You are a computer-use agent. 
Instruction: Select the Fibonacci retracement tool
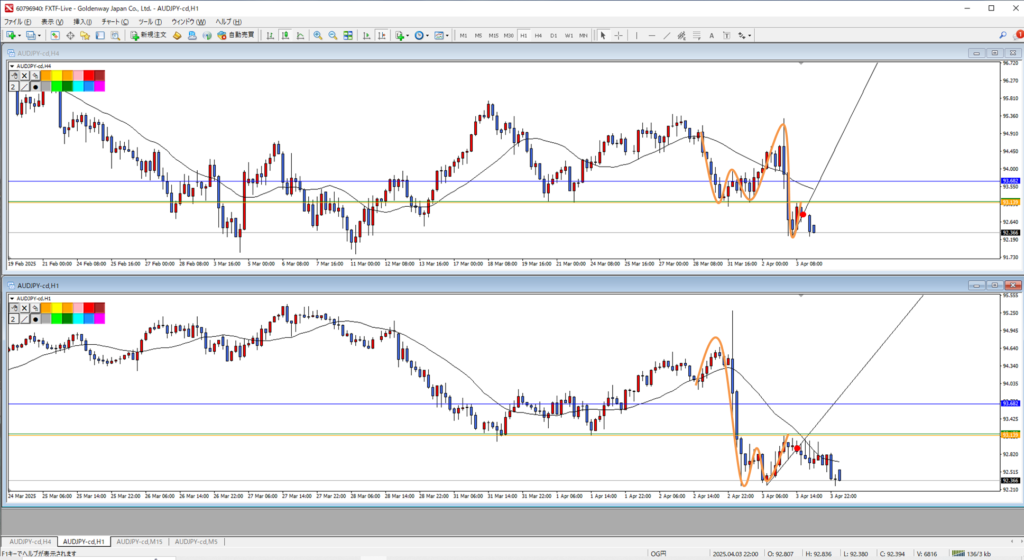(x=696, y=35)
